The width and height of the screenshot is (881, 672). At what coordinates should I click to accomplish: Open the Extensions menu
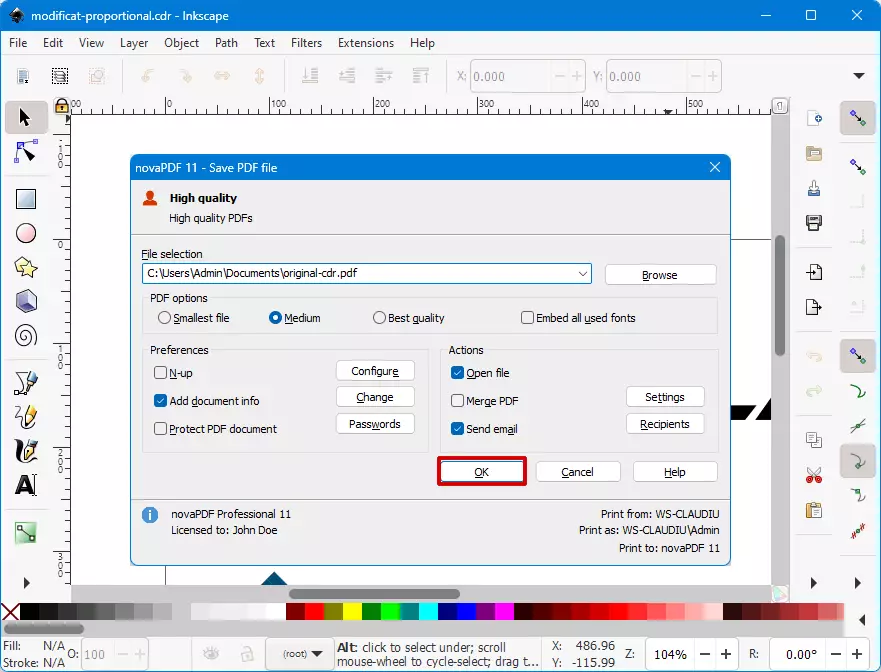(366, 43)
